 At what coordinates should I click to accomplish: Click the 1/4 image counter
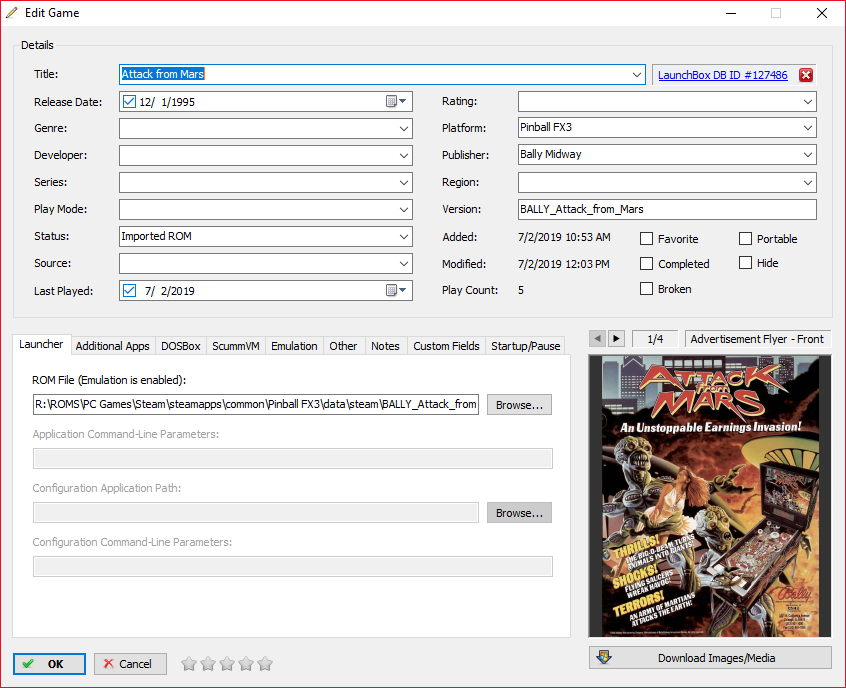click(x=655, y=339)
